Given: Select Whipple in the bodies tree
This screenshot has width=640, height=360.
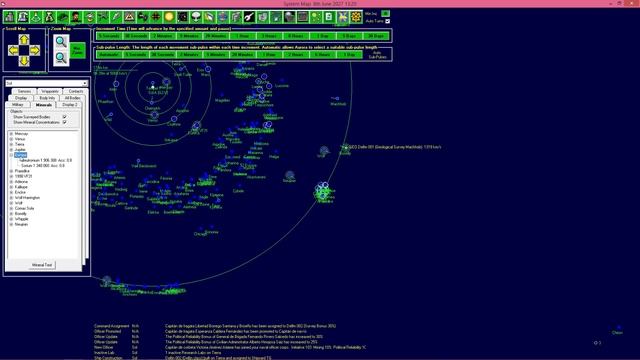Looking at the screenshot, I should (21, 219).
